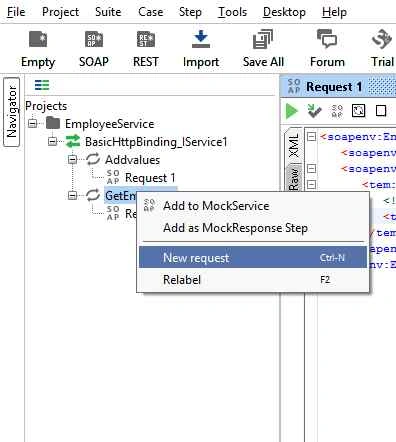The image size is (396, 442).
Task: Click the Projects label in navigator
Action: click(46, 106)
